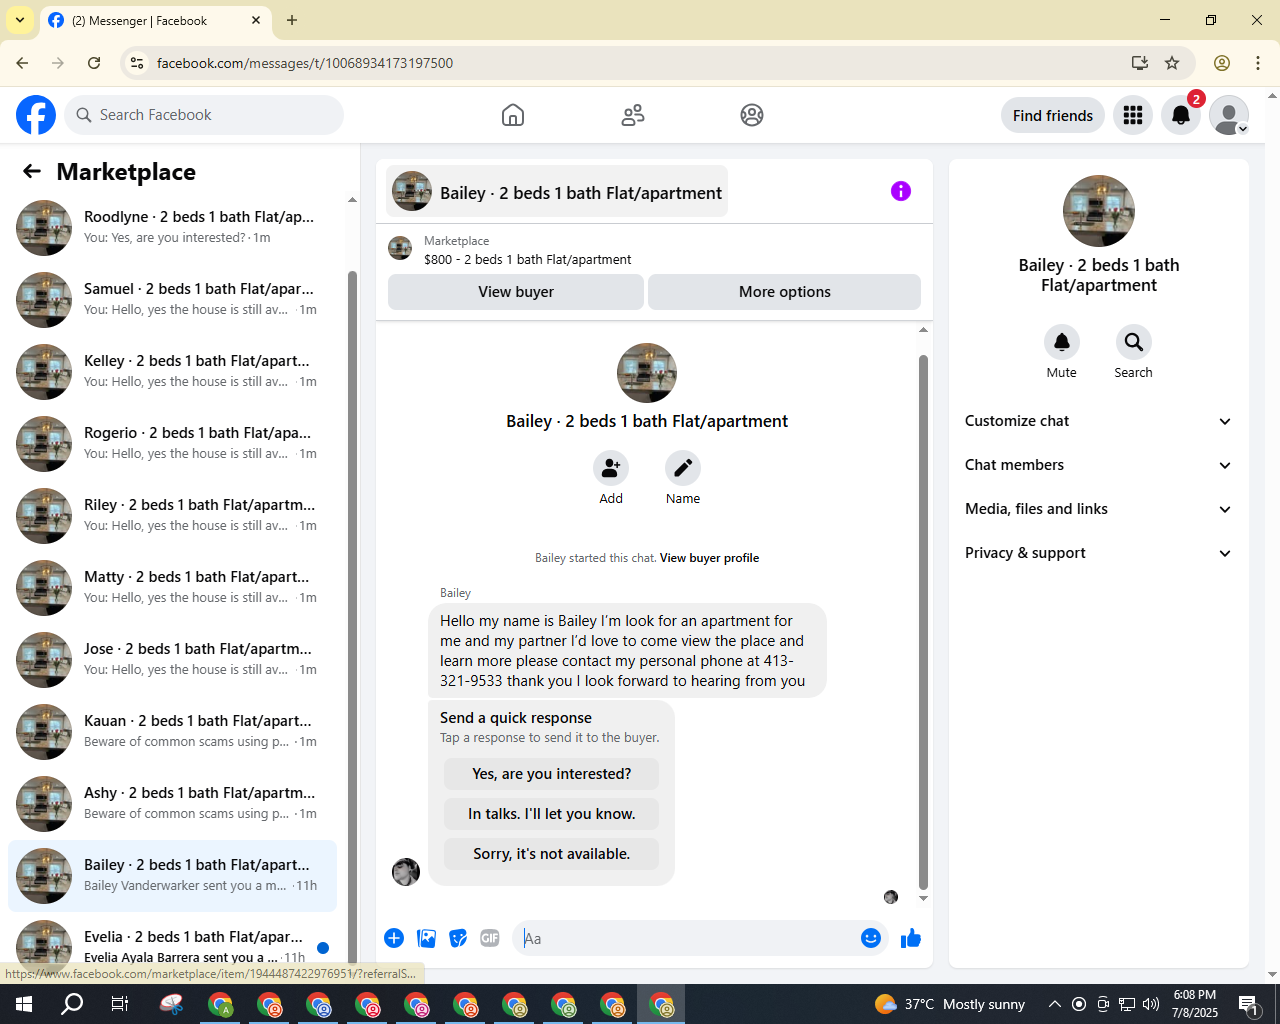Open the Home feed icon
Screen dimensions: 1280x1024
[x=513, y=115]
